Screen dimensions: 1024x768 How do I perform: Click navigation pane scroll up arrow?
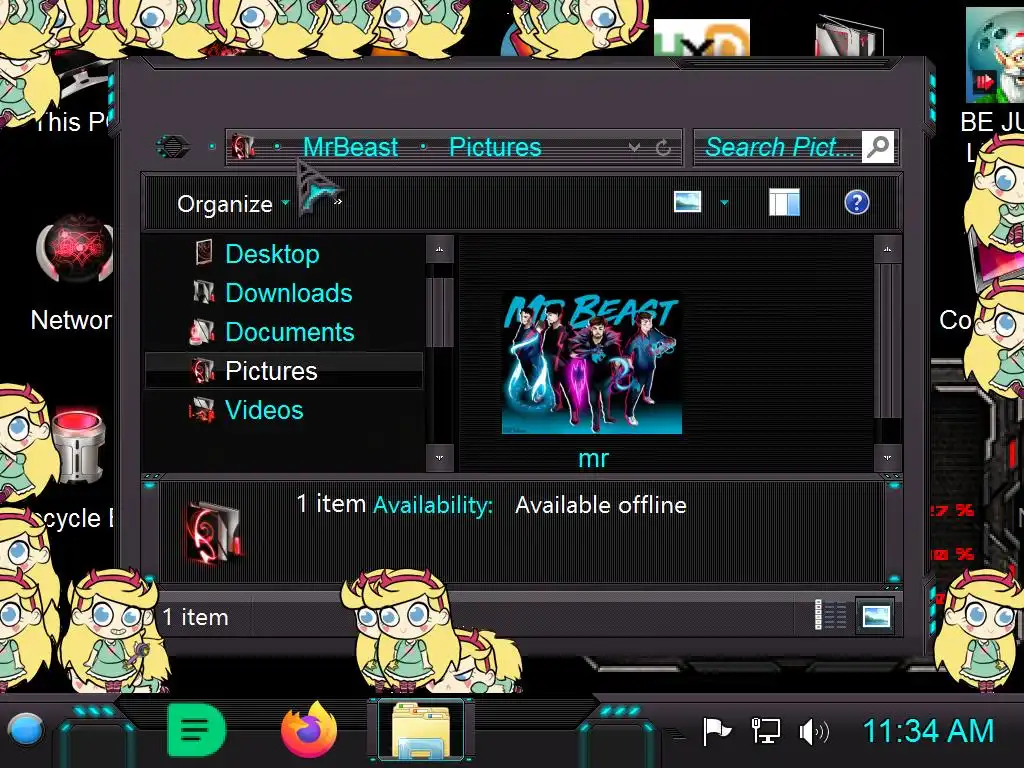pyautogui.click(x=440, y=249)
